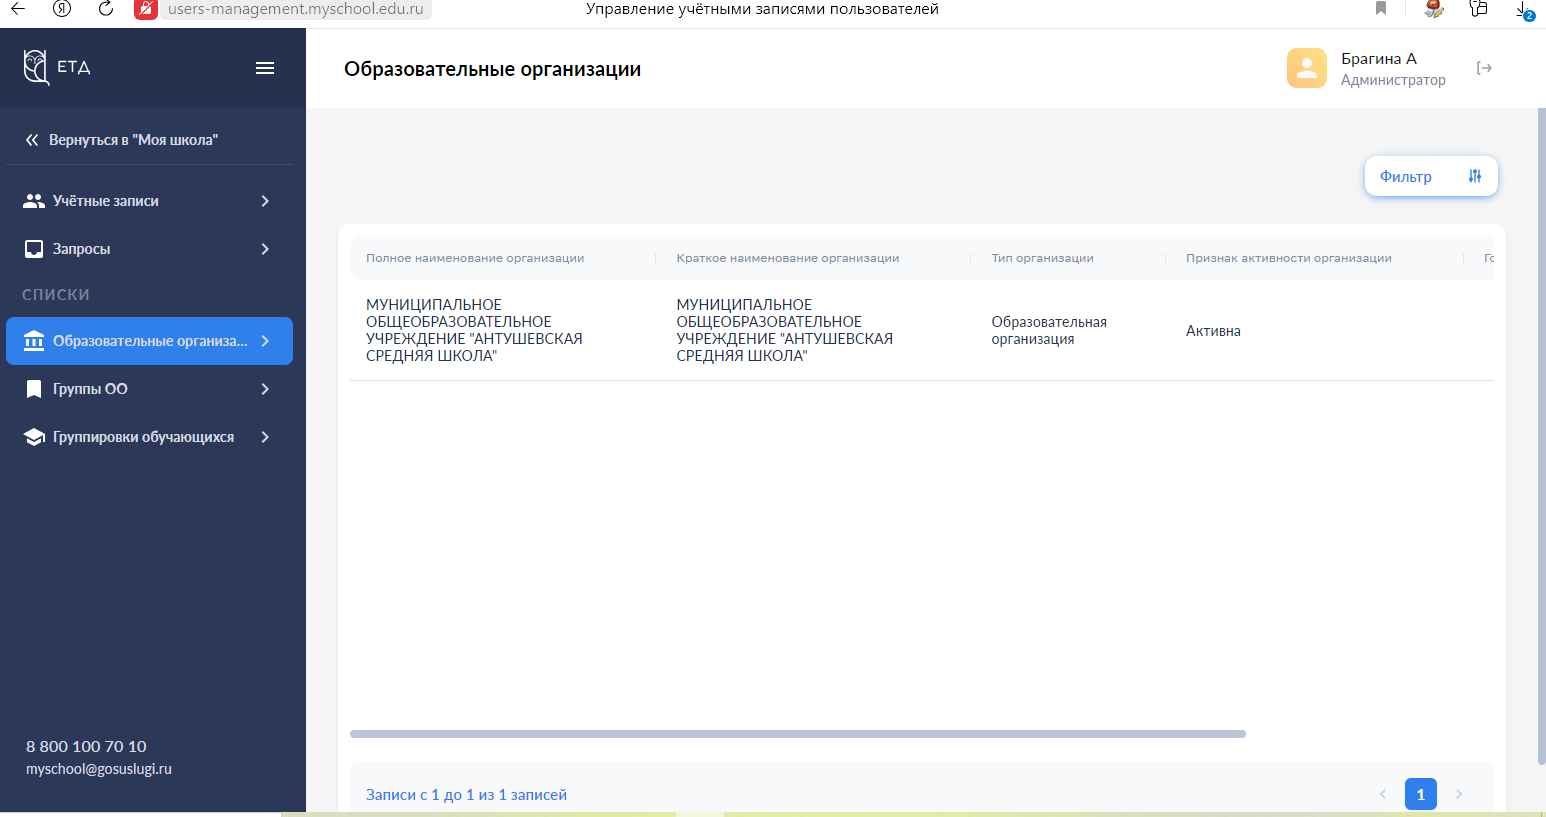This screenshot has height=817, width=1546.
Task: Sort by Краткое наименование организации header
Action: (788, 258)
